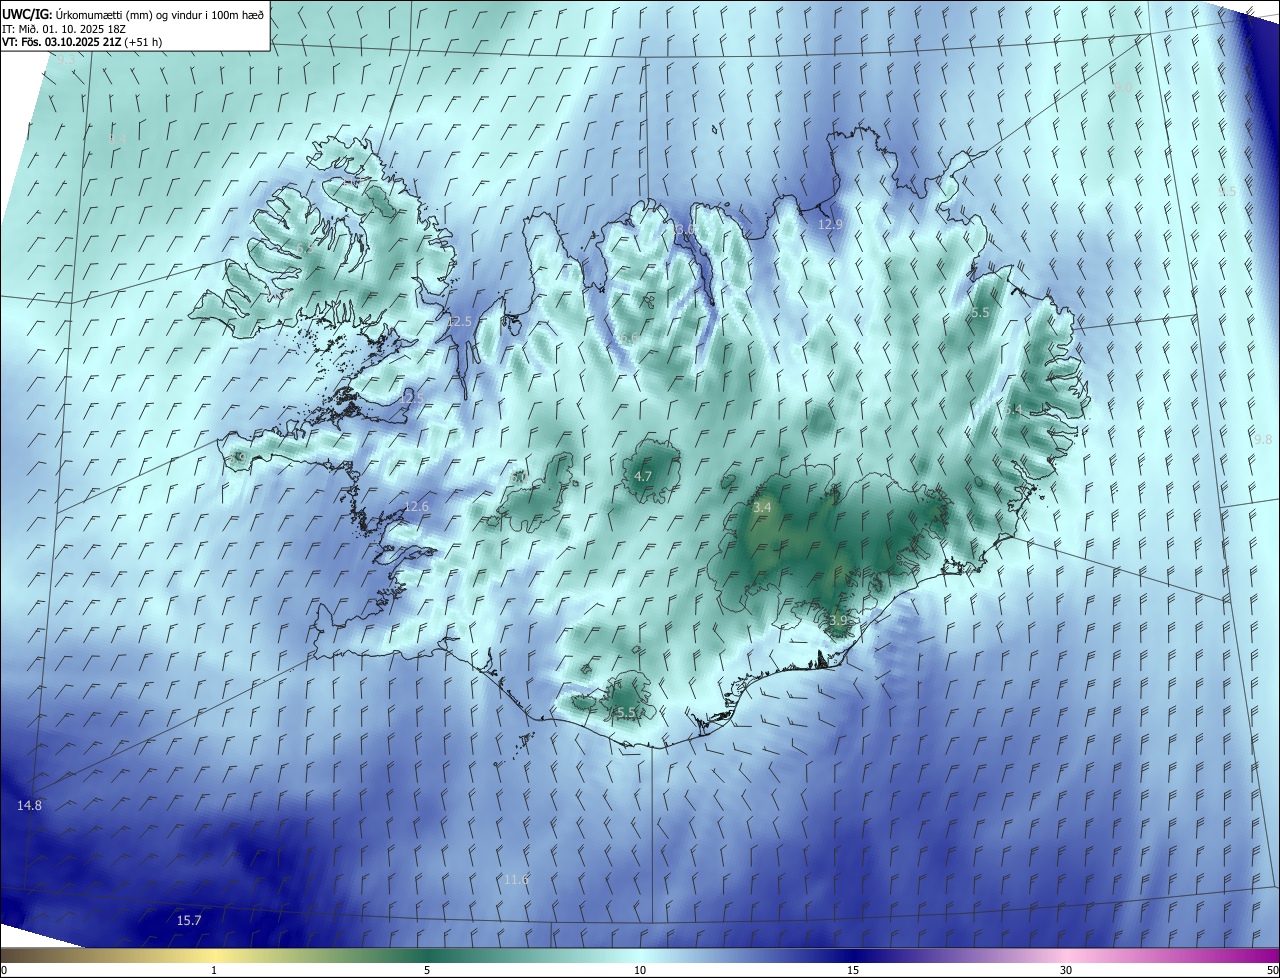Click the 30 tick label on the color scale
Image resolution: width=1280 pixels, height=978 pixels.
[x=1066, y=970]
